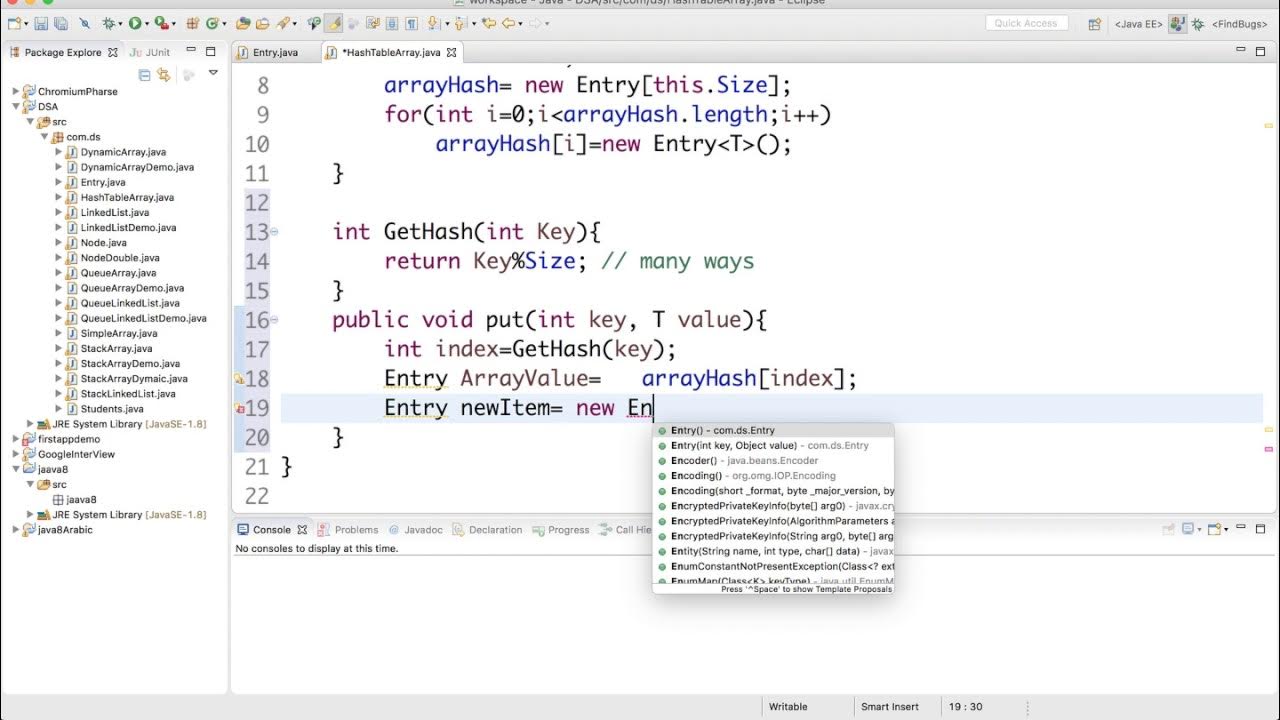Open the Java EE perspective
This screenshot has width=1280, height=720.
click(x=1139, y=23)
